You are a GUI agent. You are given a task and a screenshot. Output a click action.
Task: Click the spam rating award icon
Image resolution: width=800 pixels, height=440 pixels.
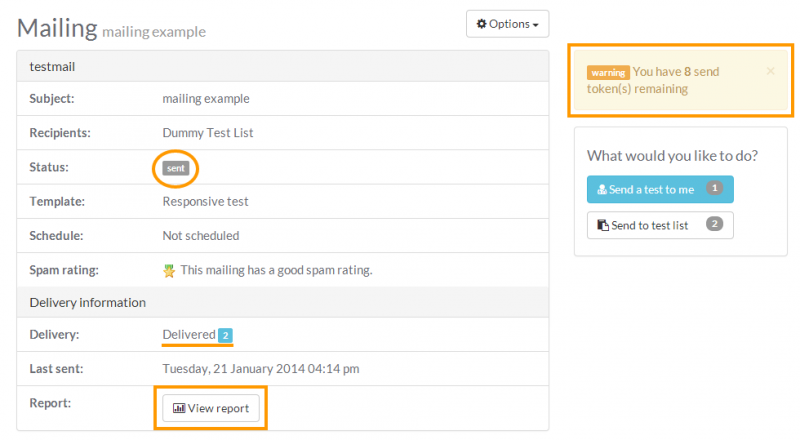click(x=169, y=270)
